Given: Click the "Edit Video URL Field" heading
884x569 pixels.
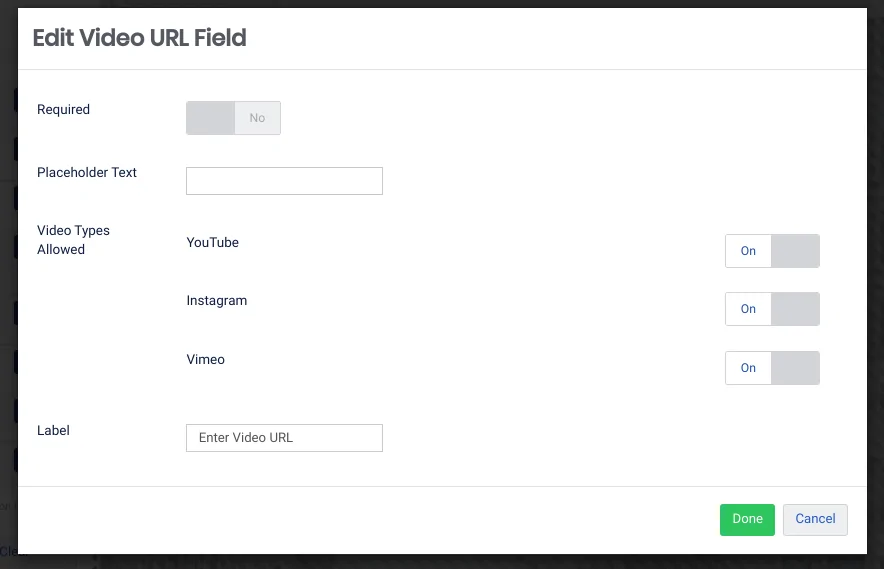Looking at the screenshot, I should coord(139,39).
